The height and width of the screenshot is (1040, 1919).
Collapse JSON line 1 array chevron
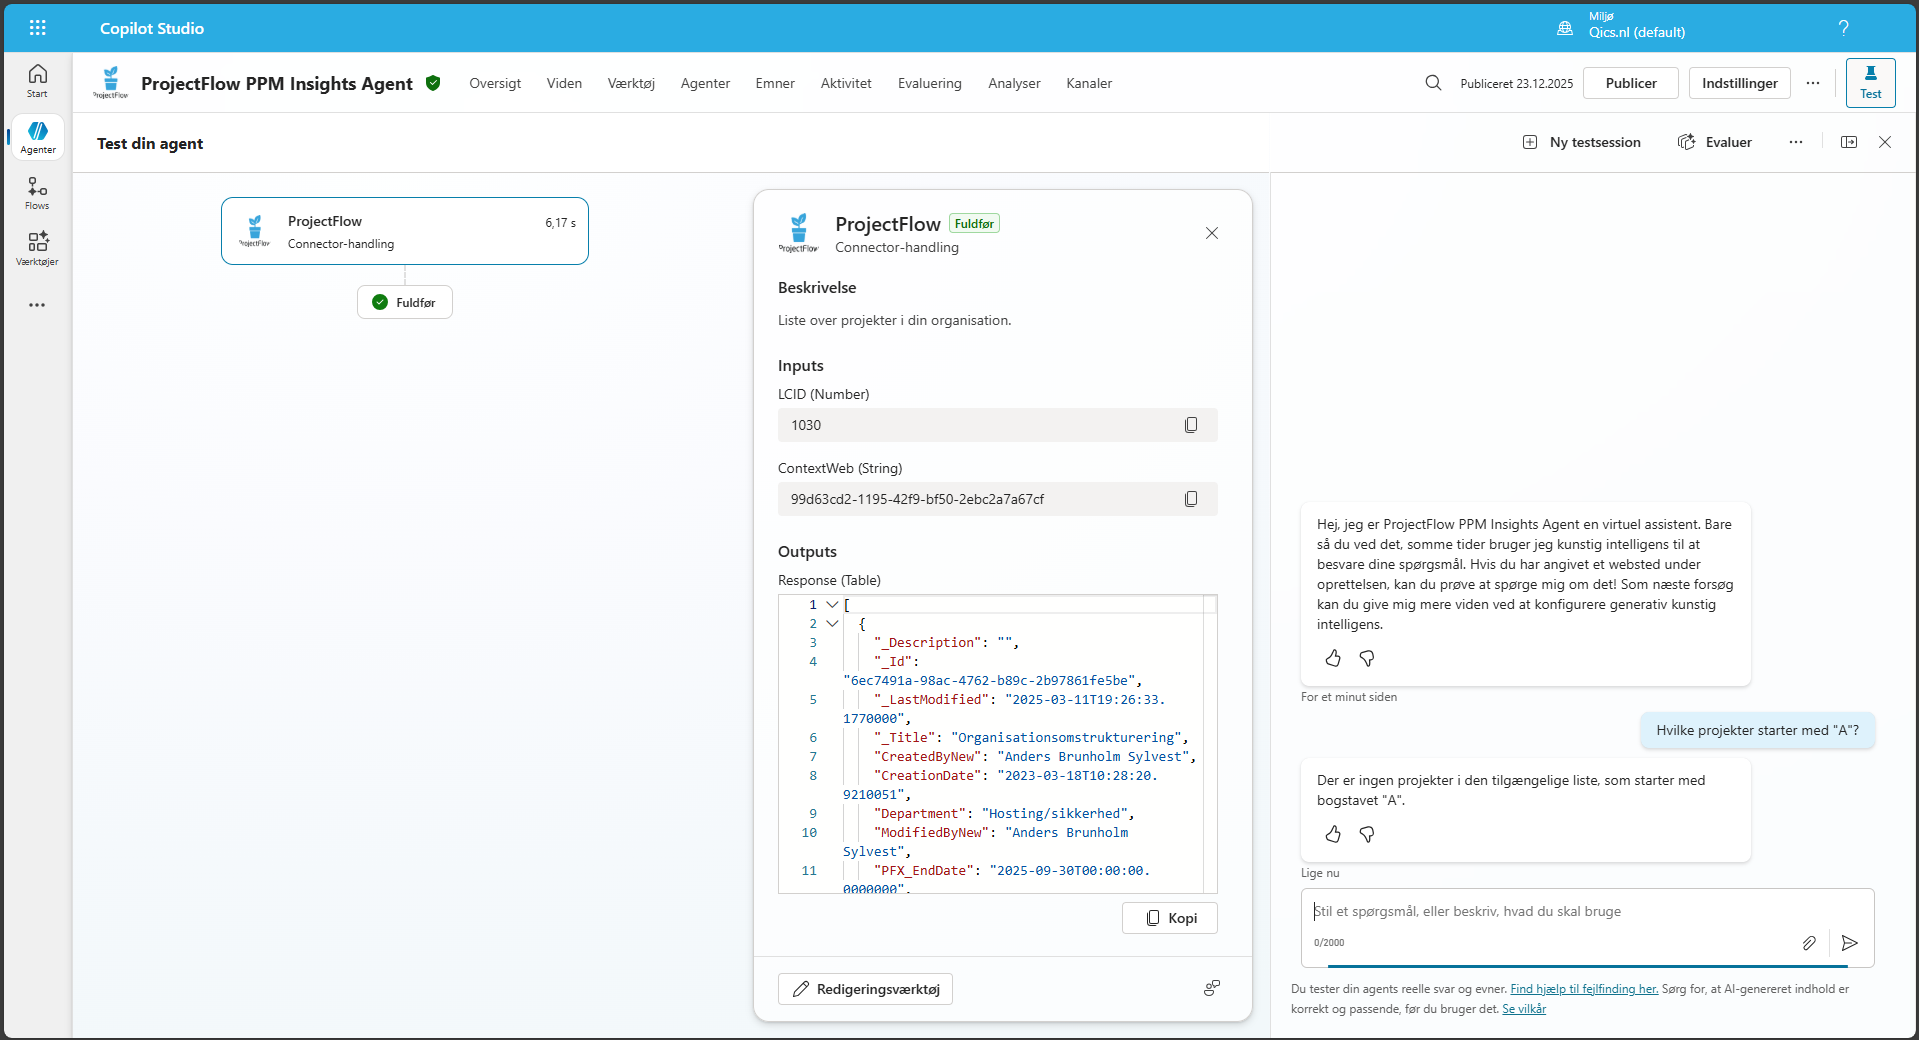[832, 604]
